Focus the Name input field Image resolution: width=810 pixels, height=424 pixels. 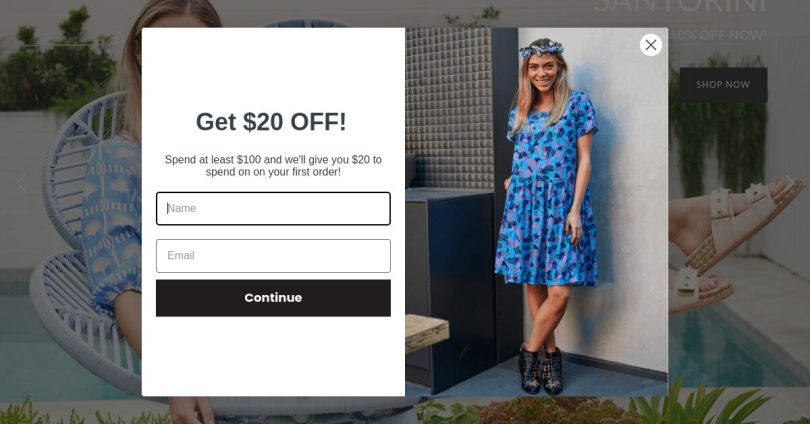273,209
